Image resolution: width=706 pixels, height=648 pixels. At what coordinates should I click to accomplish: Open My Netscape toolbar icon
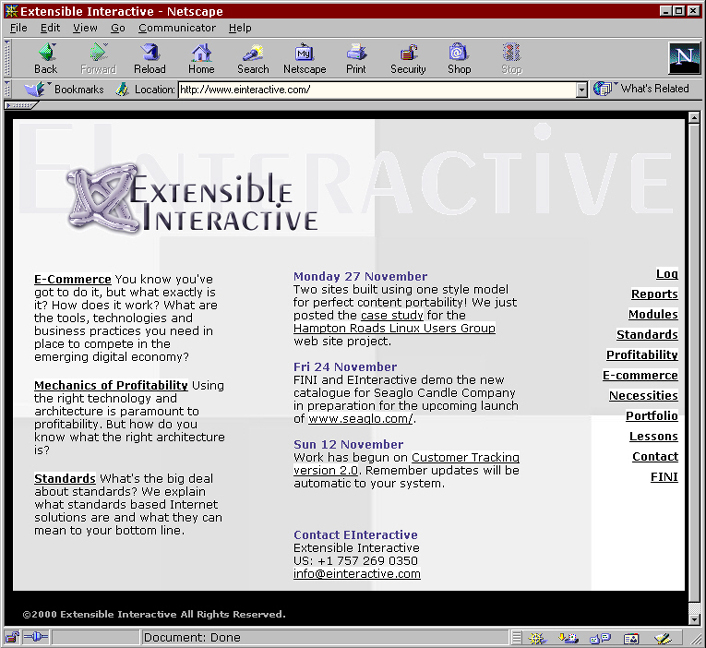click(304, 53)
